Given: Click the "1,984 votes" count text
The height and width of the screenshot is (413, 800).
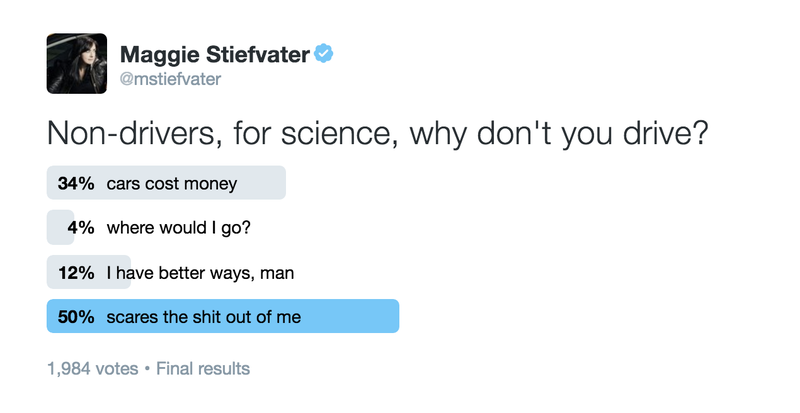Looking at the screenshot, I should tap(92, 369).
